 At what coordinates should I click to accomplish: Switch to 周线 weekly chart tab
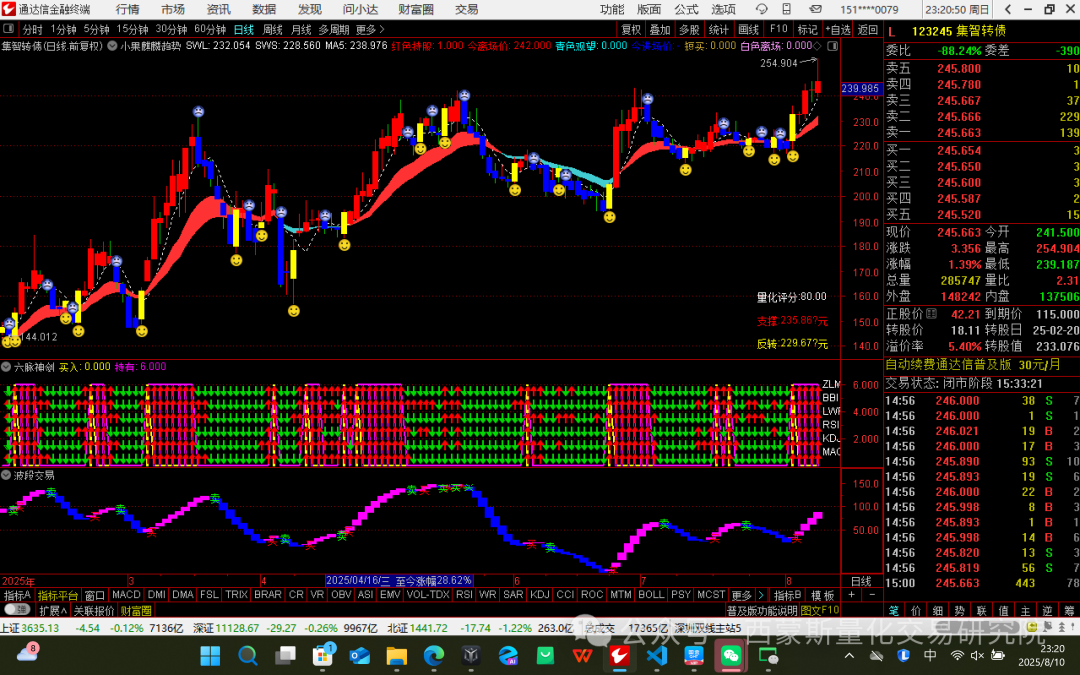[x=273, y=30]
